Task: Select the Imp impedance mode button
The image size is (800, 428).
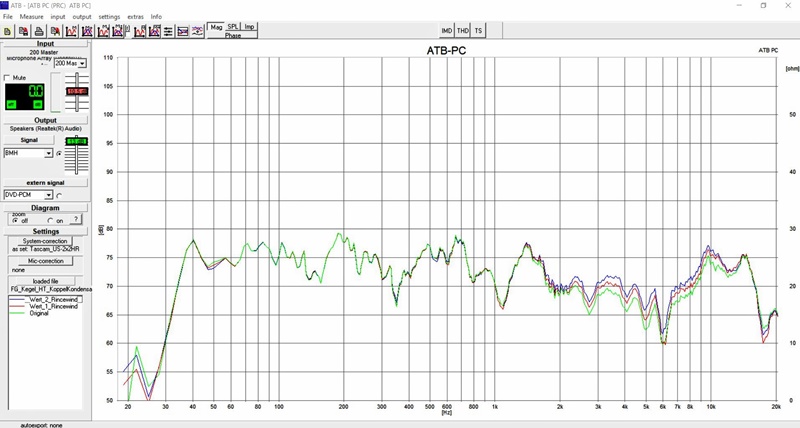Action: coord(249,27)
